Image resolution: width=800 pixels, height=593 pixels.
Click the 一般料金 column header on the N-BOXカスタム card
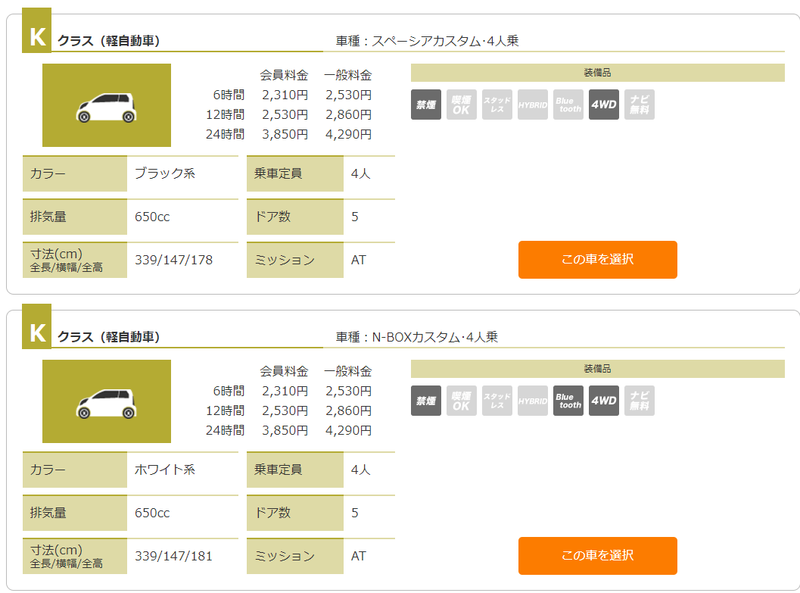click(348, 371)
